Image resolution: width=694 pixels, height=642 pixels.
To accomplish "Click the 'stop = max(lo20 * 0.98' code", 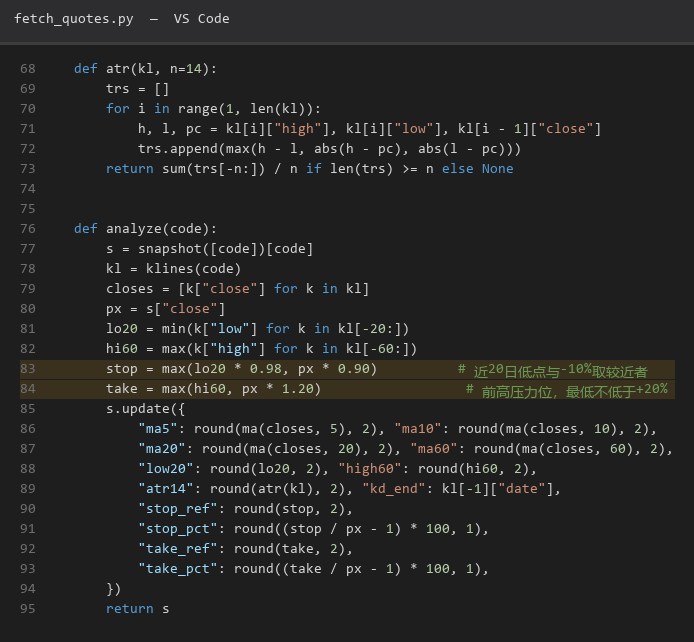I will tap(242, 369).
